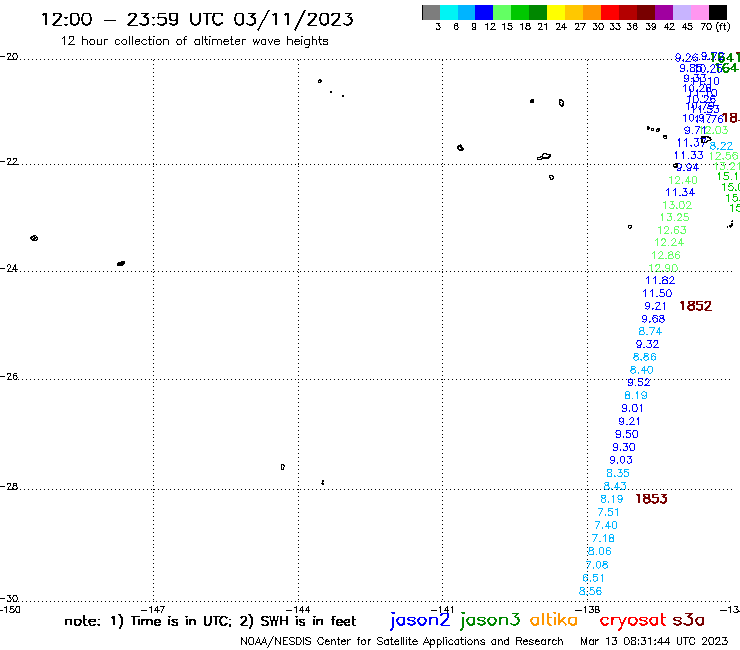The width and height of the screenshot is (740, 650).
Task: Click the 12.24 wave height value
Action: [669, 243]
